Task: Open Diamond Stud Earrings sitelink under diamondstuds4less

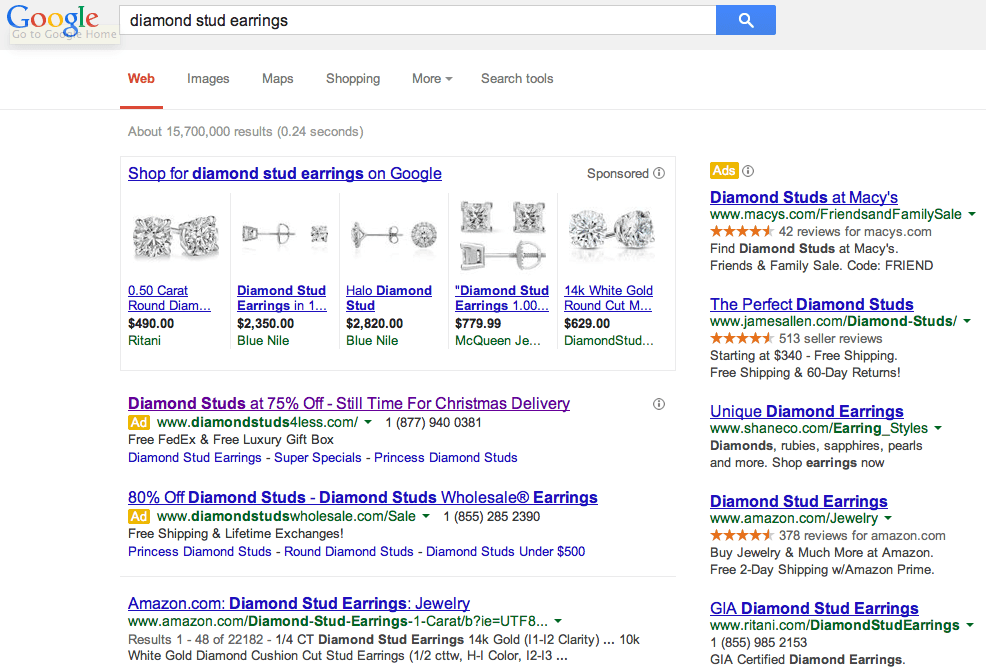Action: [x=195, y=458]
